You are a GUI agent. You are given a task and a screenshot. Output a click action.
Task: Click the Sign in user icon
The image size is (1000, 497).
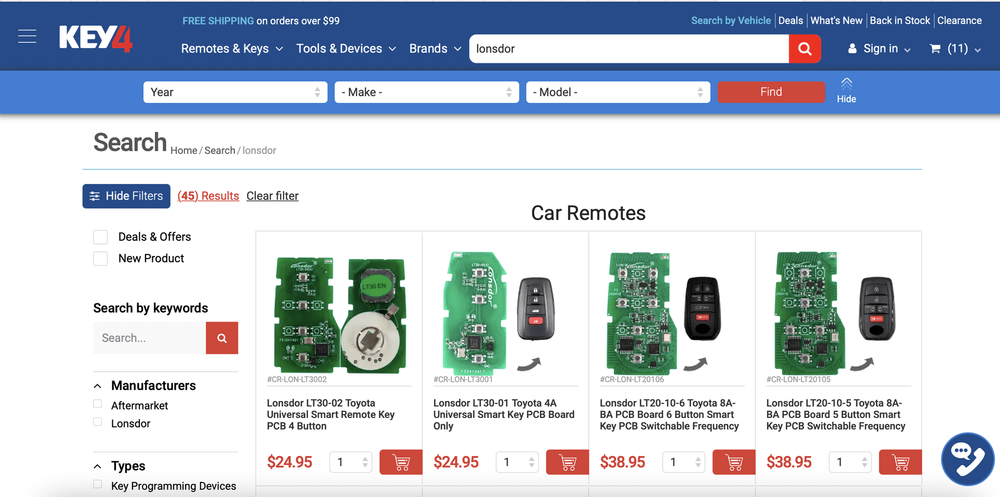pos(852,48)
